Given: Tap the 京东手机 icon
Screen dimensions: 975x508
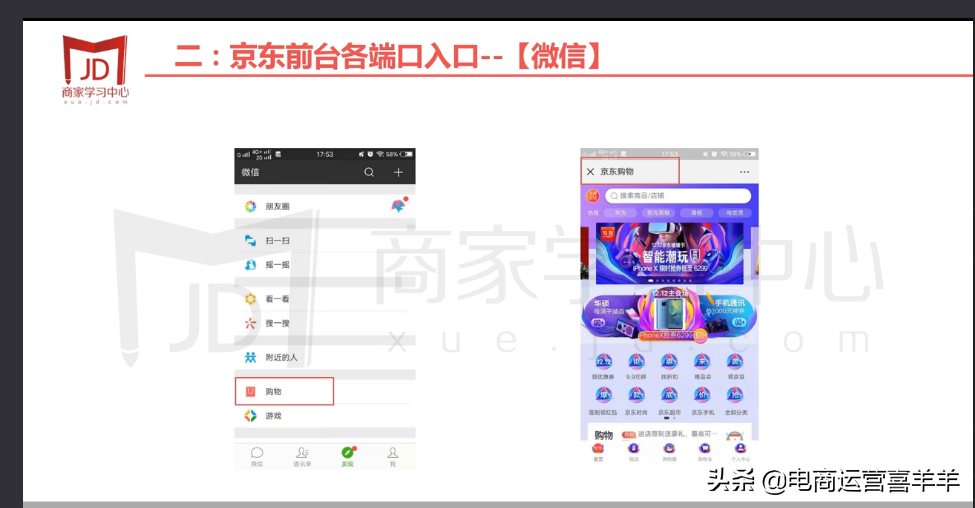Looking at the screenshot, I should pyautogui.click(x=702, y=402).
